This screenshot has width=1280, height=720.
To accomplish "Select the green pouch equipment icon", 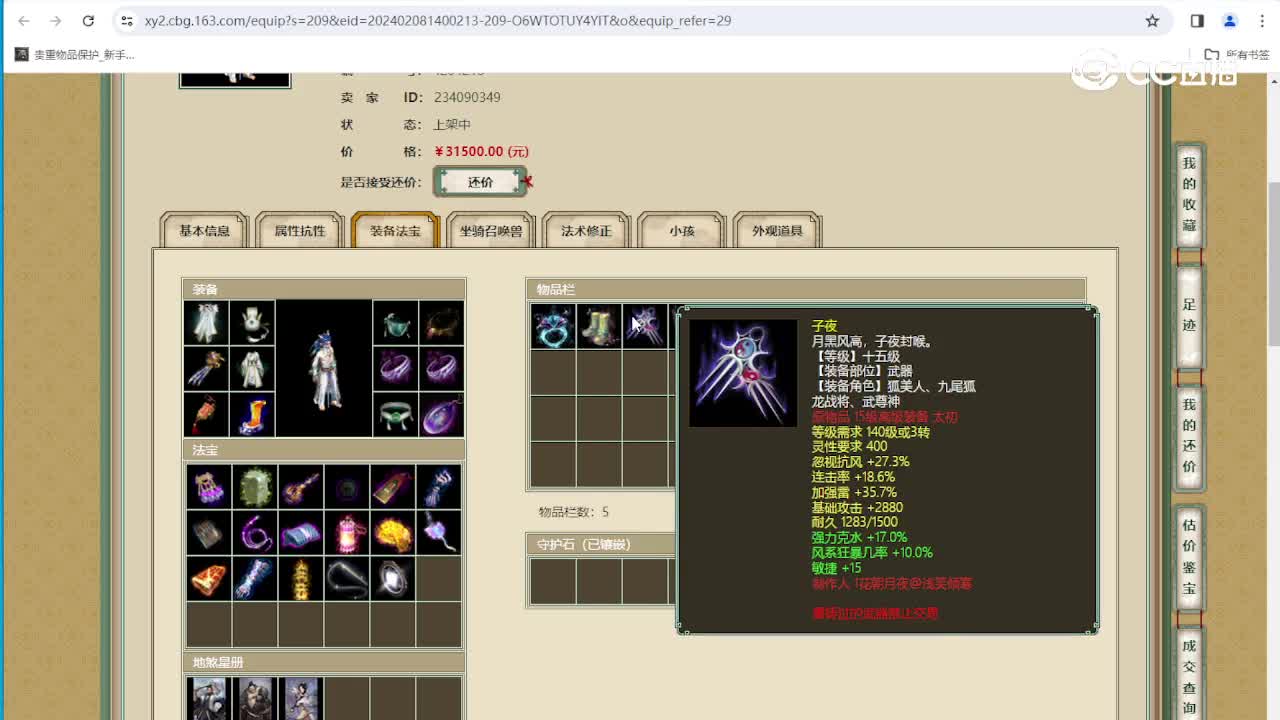I will (395, 323).
